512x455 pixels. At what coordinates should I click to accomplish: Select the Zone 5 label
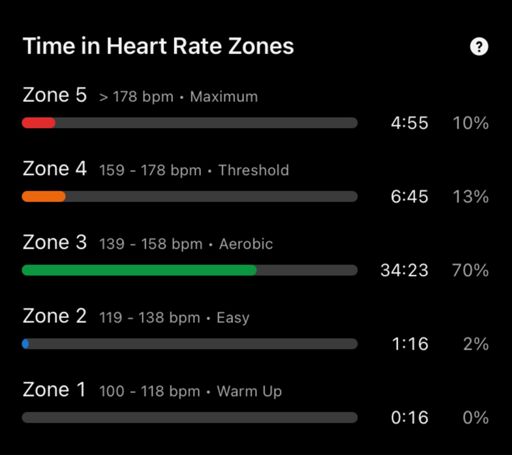pyautogui.click(x=55, y=95)
